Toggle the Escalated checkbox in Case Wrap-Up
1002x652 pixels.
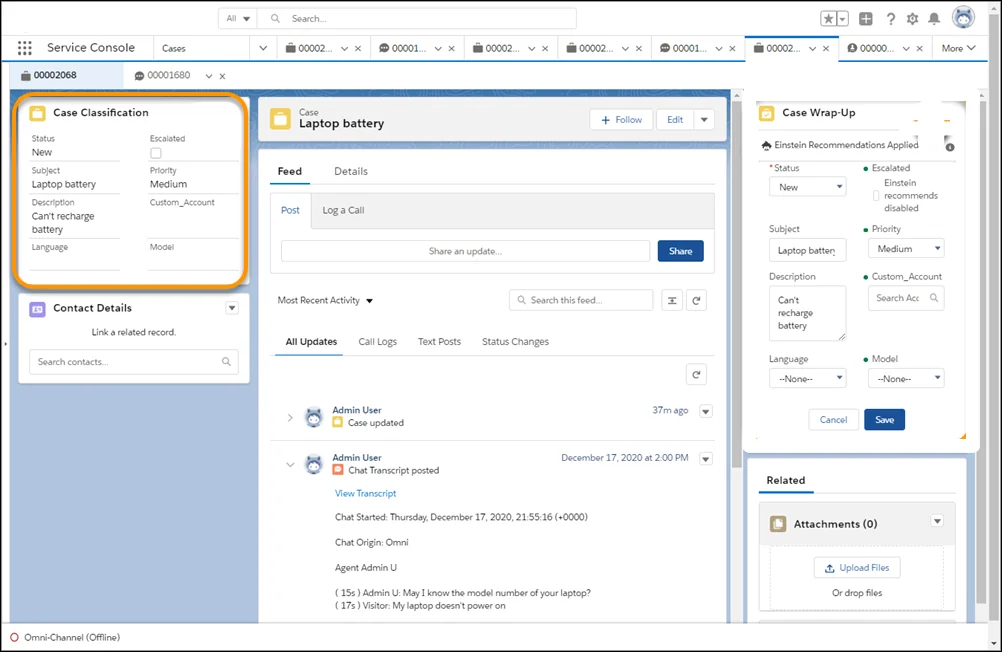(x=876, y=196)
